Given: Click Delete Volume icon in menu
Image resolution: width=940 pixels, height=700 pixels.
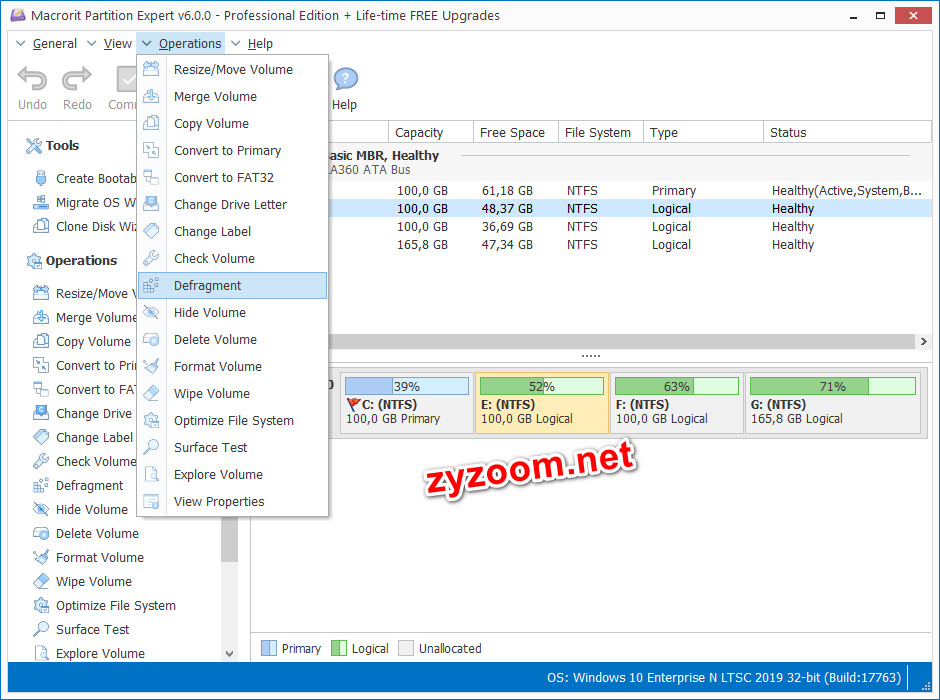Looking at the screenshot, I should click(151, 339).
